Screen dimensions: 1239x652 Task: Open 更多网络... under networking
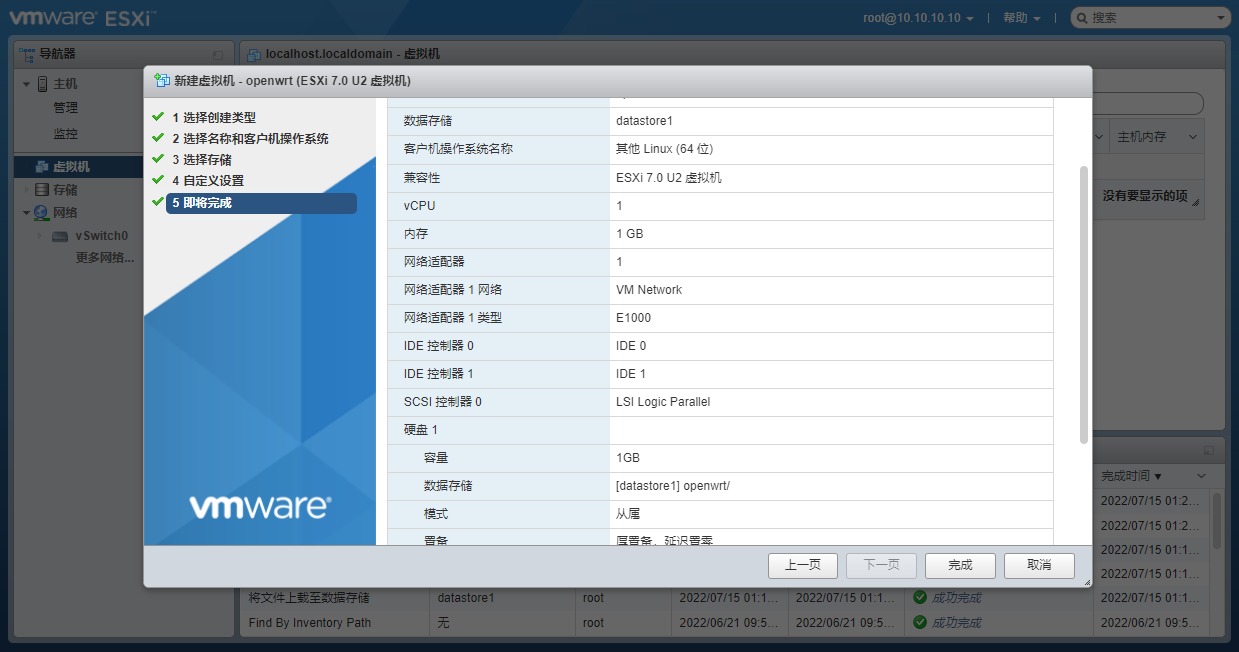coord(105,258)
